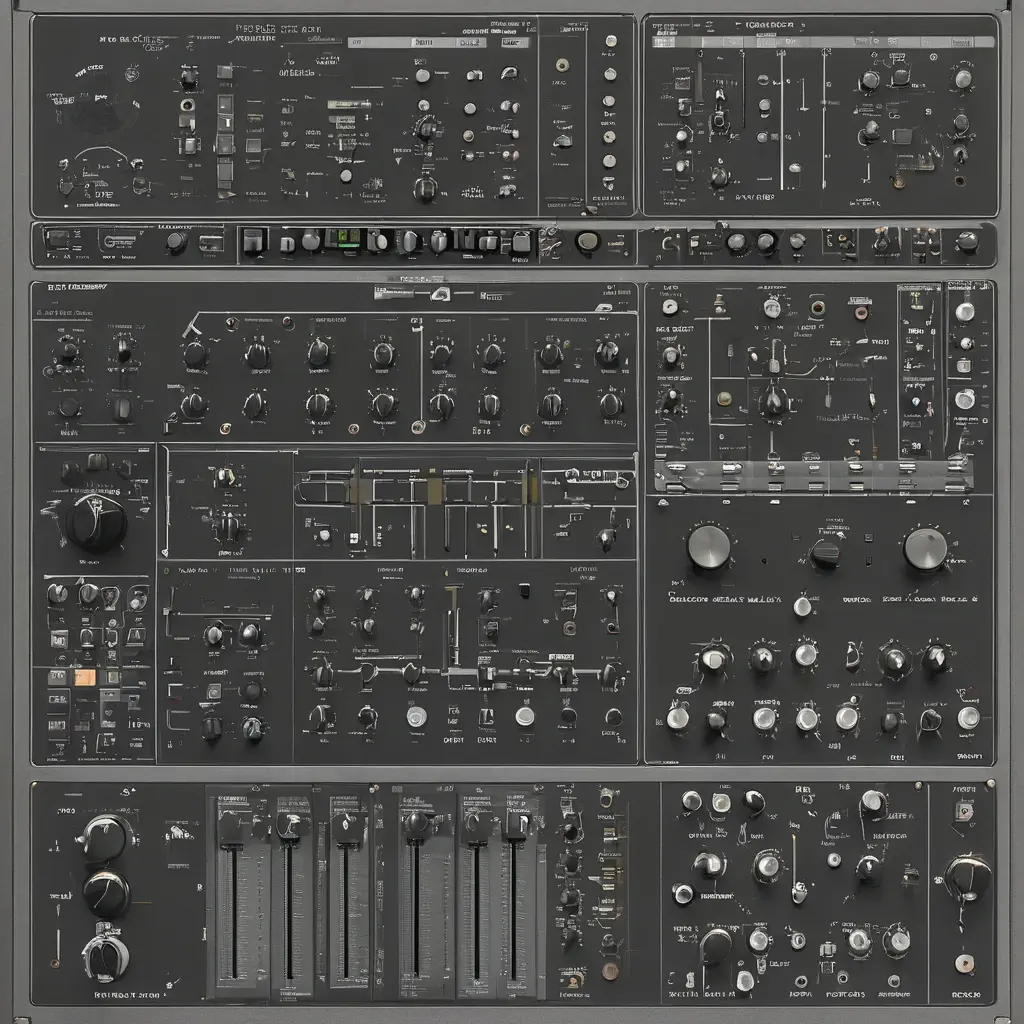Toggle the topmost silver button in the top-left panel's right column

(611, 41)
